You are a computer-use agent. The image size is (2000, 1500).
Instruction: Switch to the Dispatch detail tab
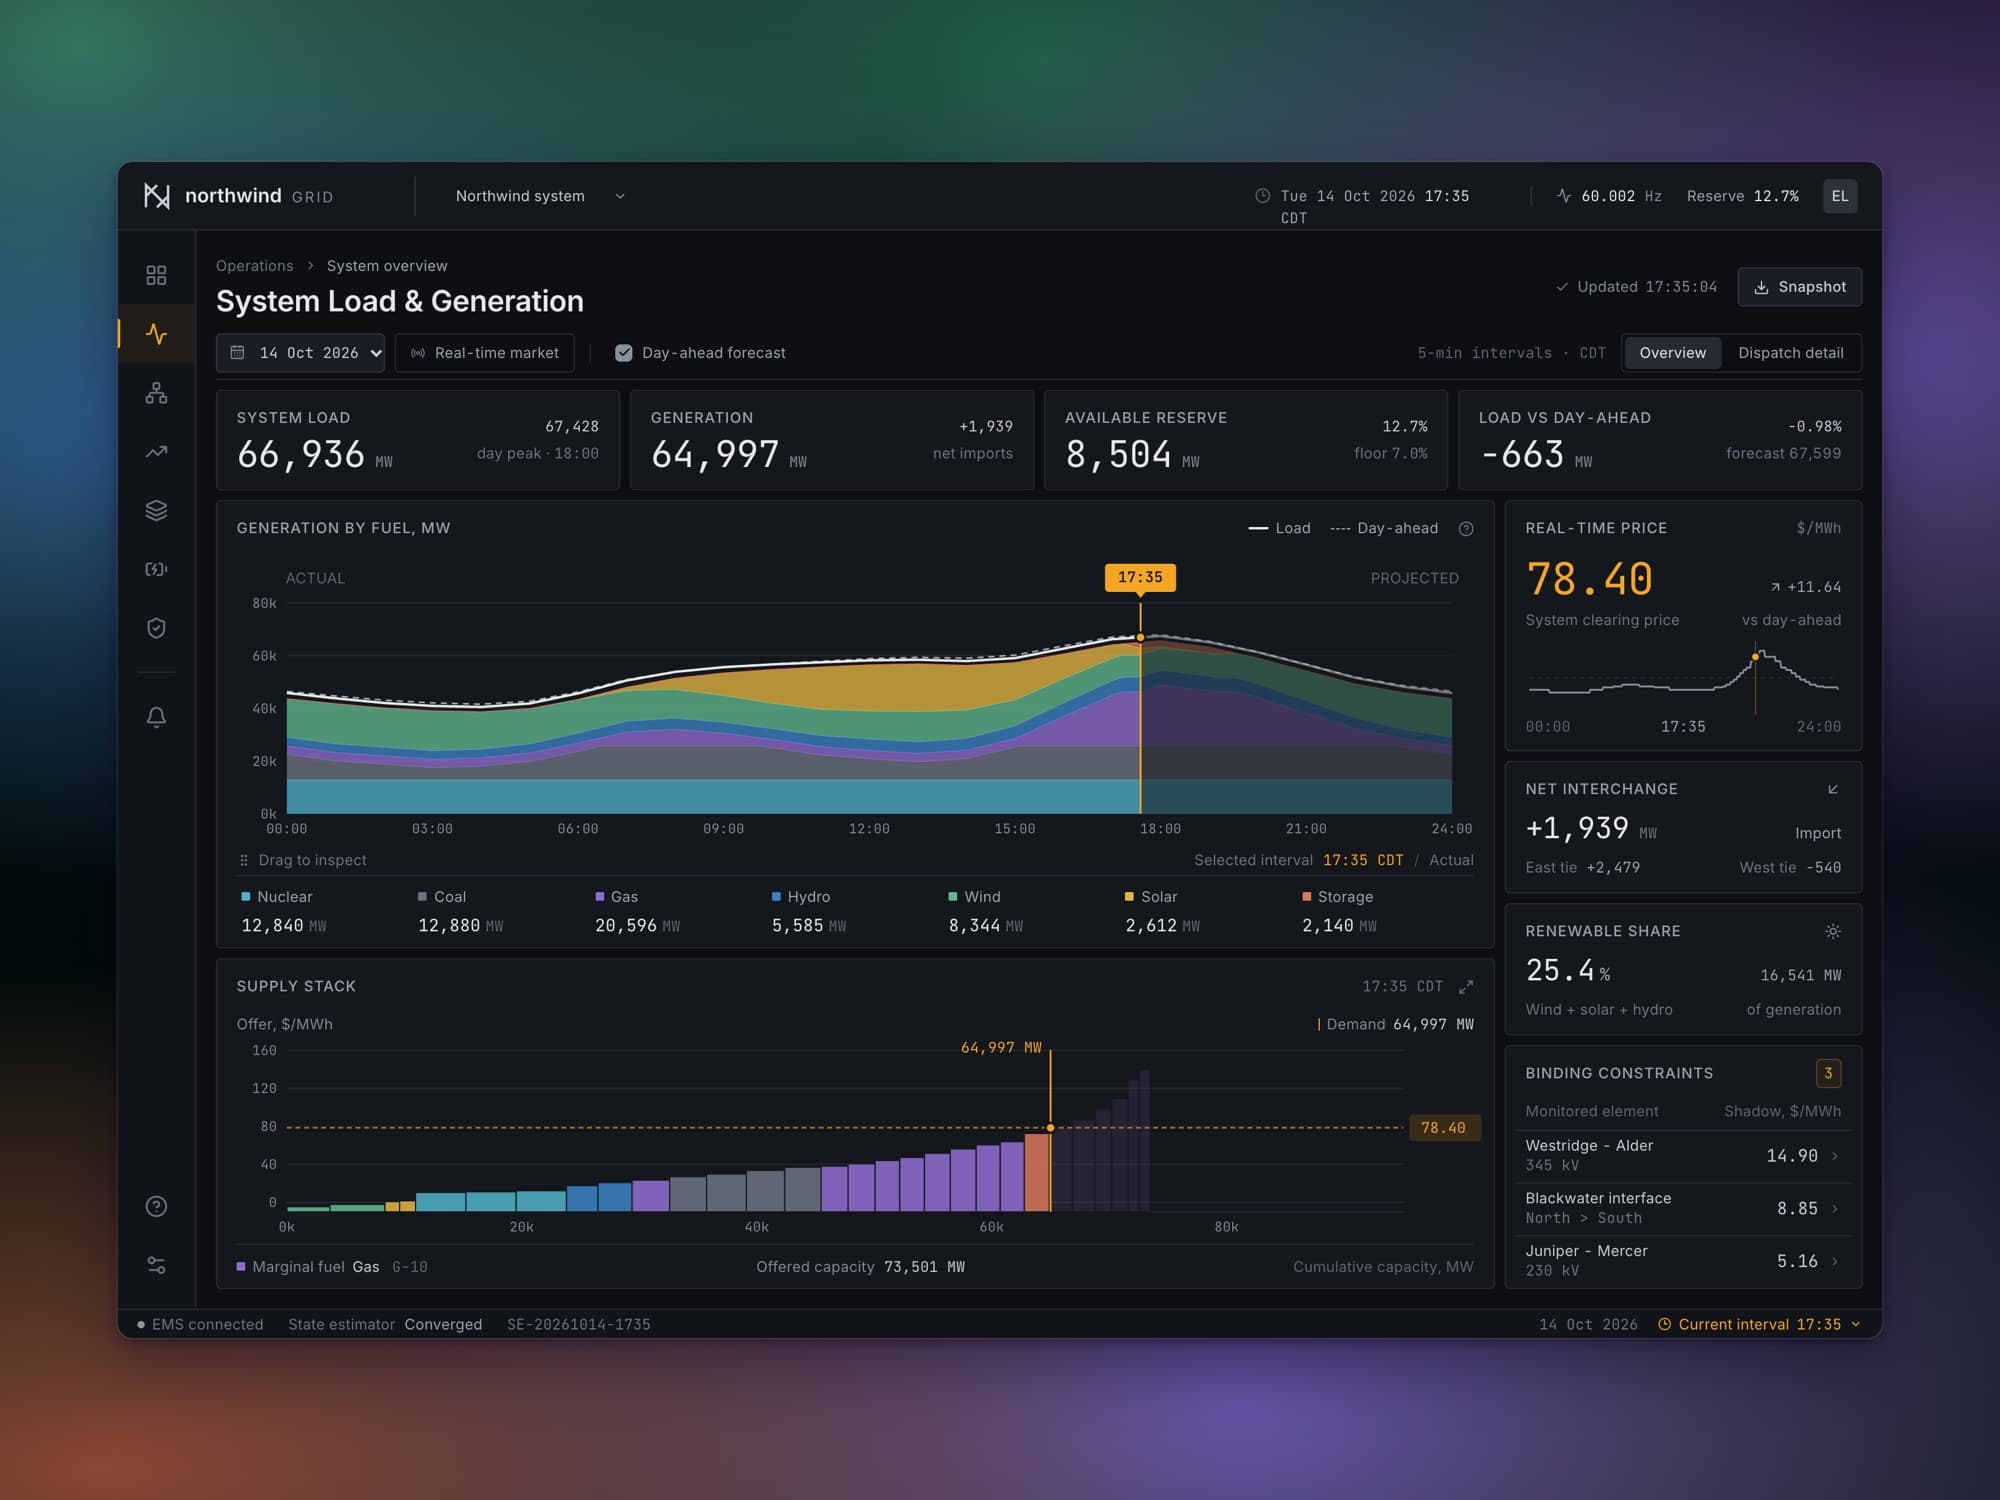point(1790,353)
